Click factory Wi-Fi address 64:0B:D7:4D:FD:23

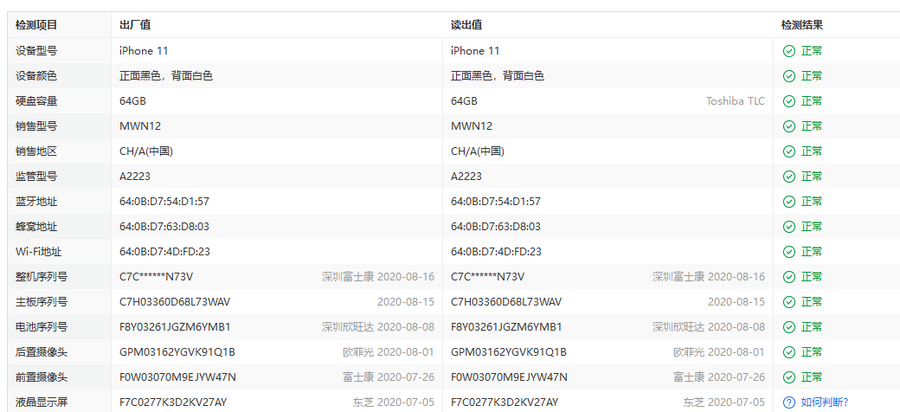165,251
